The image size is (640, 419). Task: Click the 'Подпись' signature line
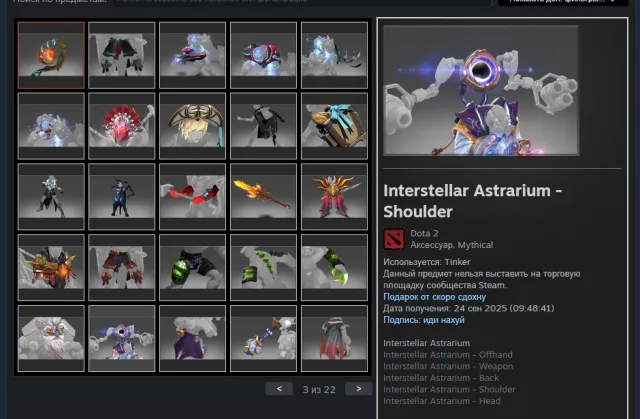424,320
